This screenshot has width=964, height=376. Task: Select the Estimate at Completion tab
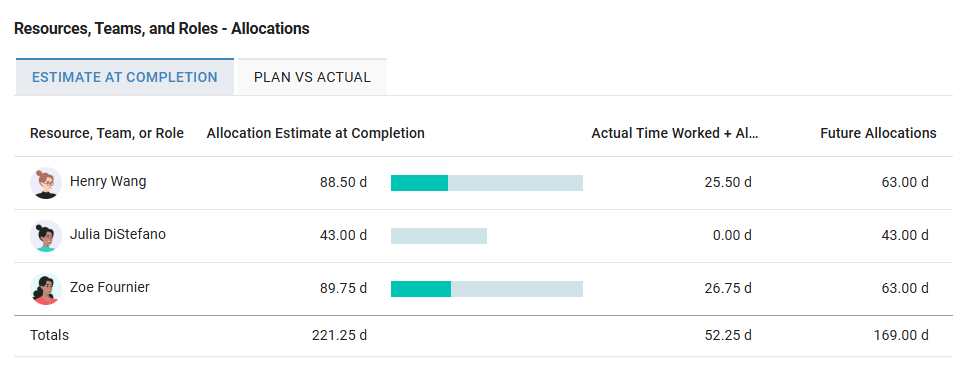tap(125, 77)
